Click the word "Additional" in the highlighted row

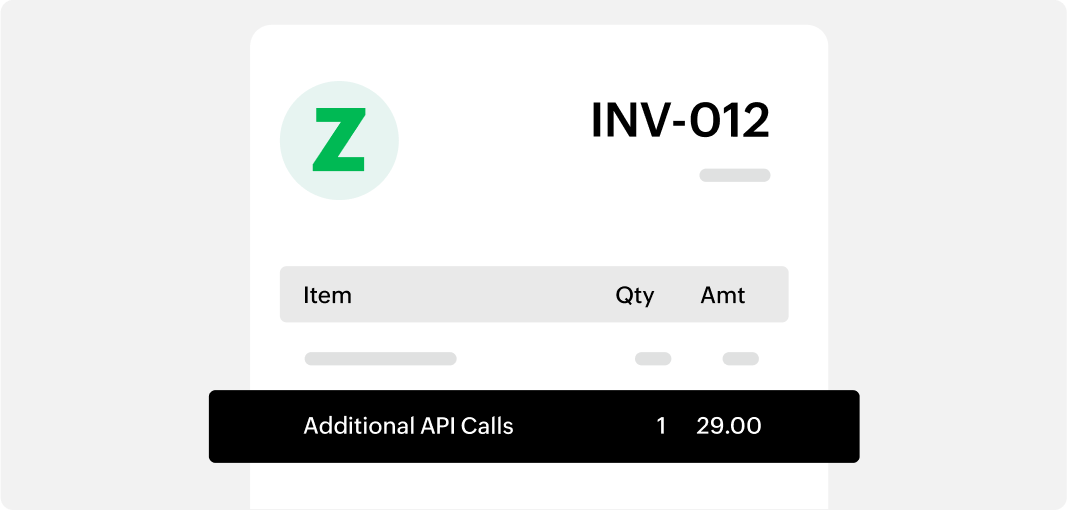click(352, 426)
